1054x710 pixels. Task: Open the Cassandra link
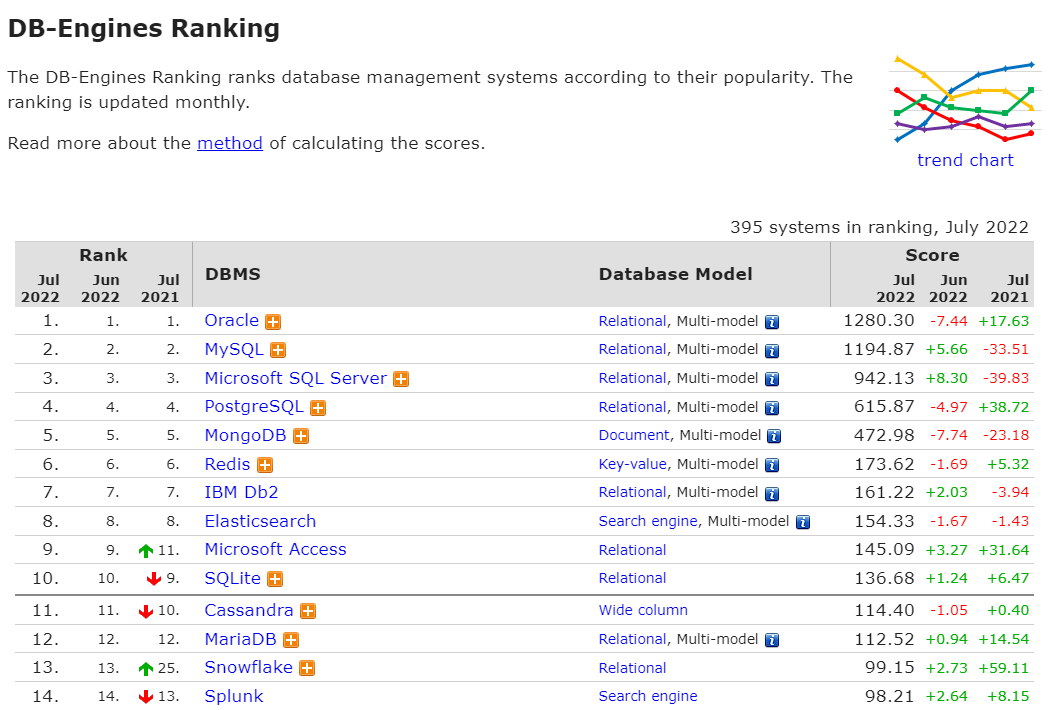point(249,610)
